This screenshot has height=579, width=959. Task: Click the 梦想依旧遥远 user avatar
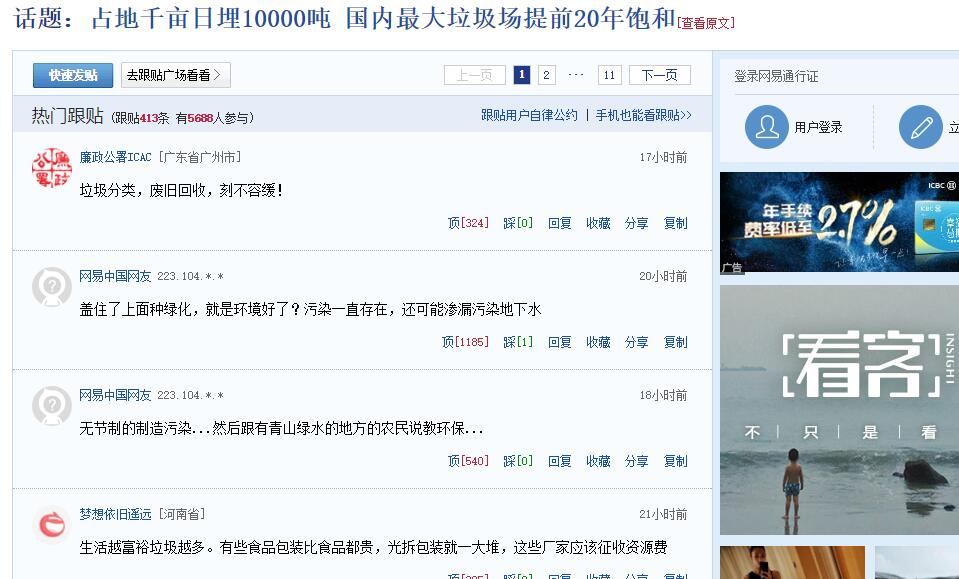[52, 525]
